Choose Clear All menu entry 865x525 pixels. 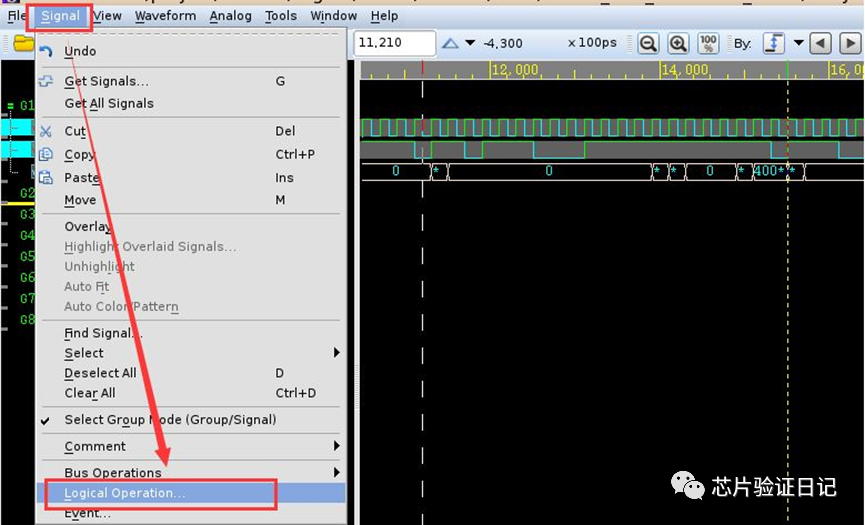191,393
